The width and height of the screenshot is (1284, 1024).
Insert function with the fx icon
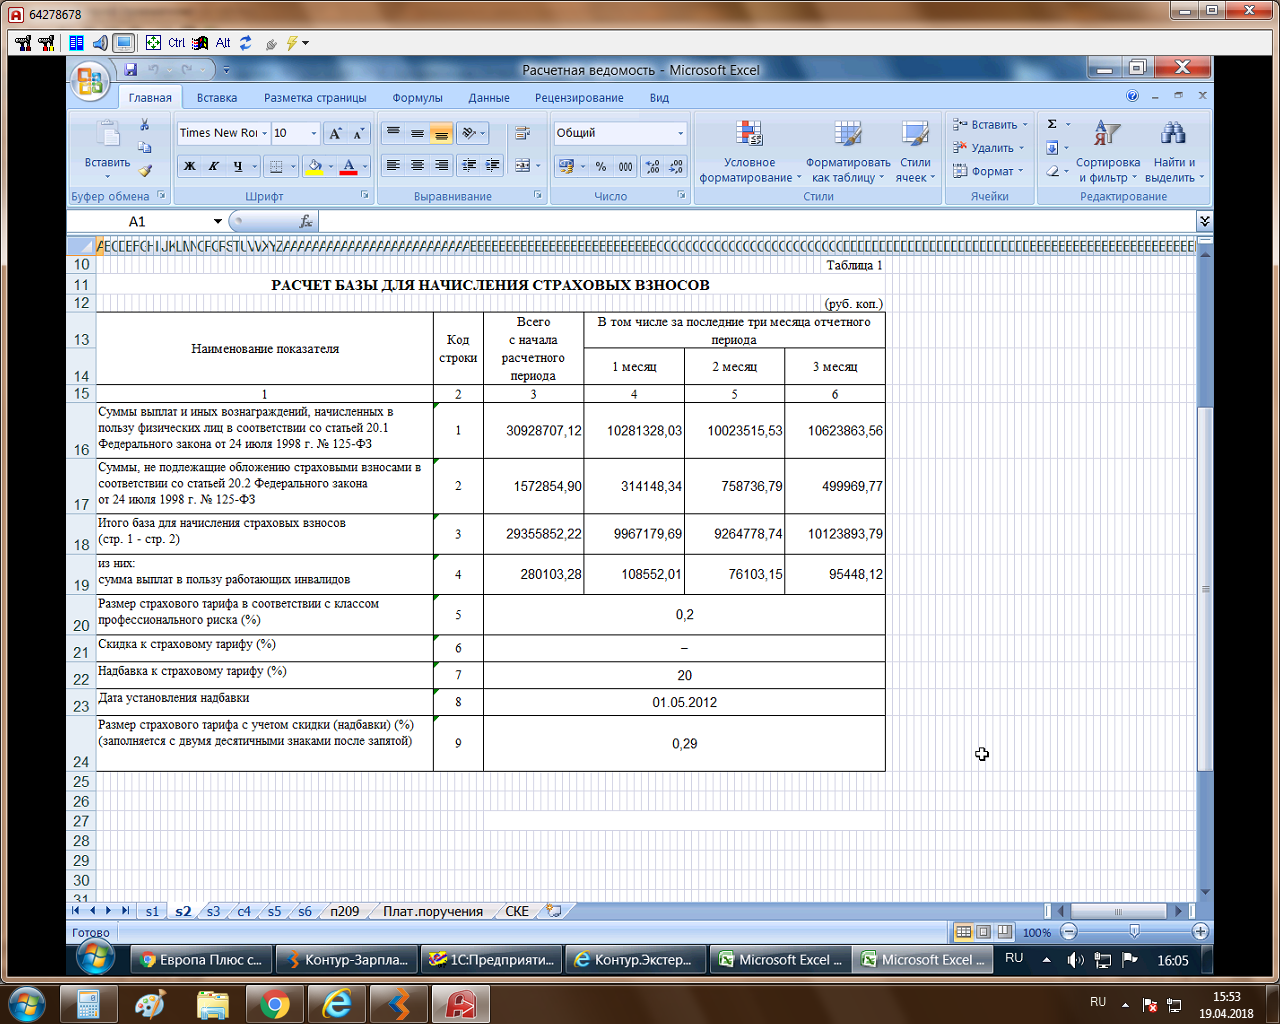pos(306,221)
